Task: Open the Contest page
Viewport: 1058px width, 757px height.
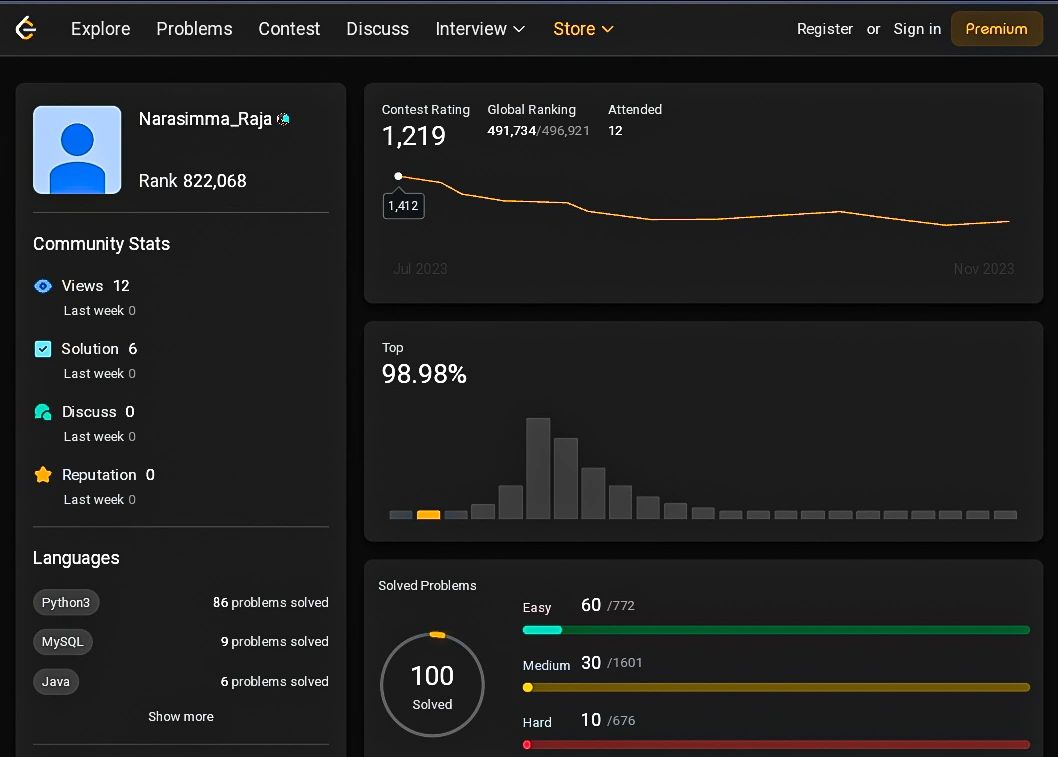Action: point(289,29)
